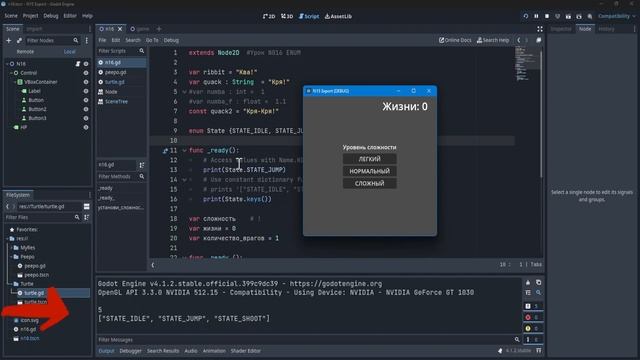Image resolution: width=640 pixels, height=360 pixels.
Task: Select peepo.gd in the script list
Action: 116,72
